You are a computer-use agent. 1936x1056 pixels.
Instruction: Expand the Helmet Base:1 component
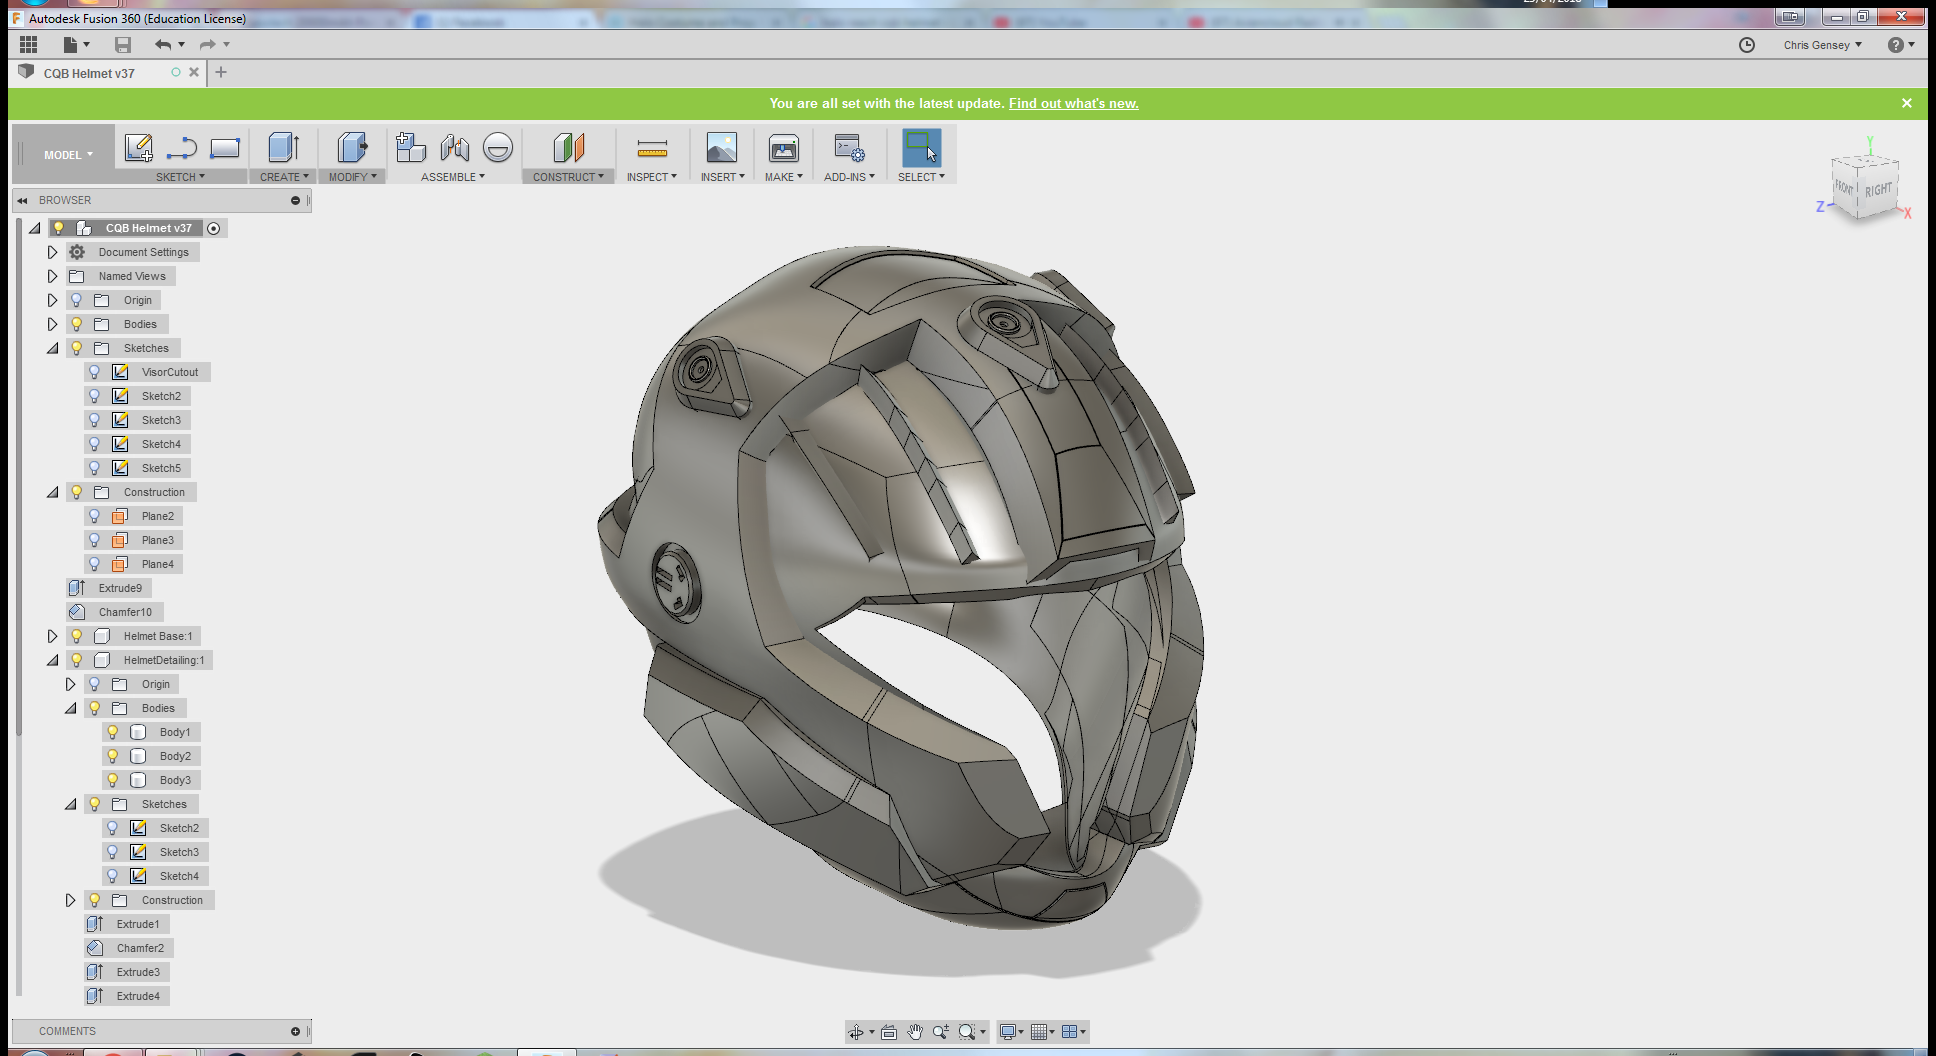53,636
